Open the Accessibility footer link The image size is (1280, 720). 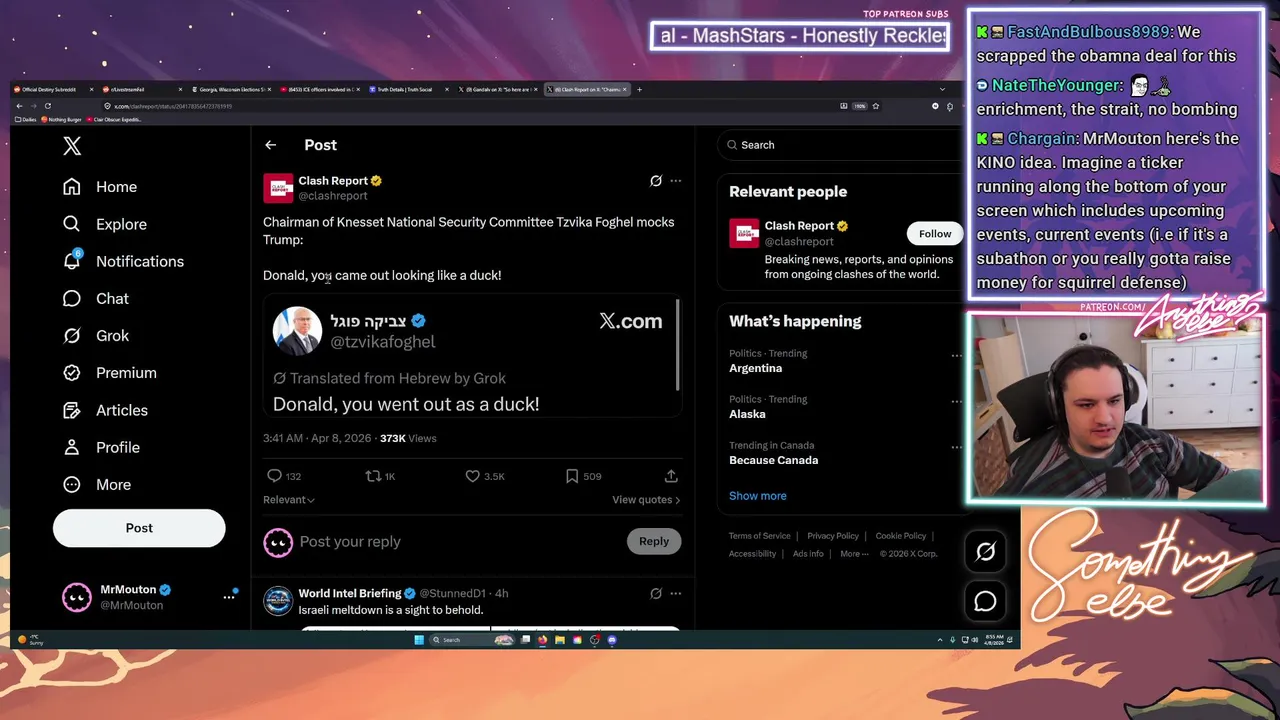pos(752,554)
